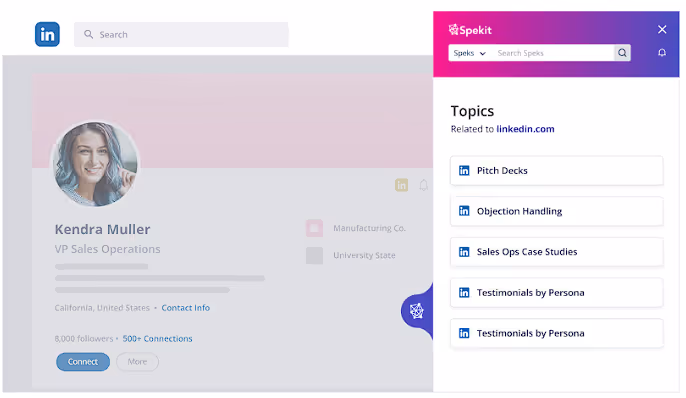Click the yellow LinkedIn badge on profile

pyautogui.click(x=401, y=185)
